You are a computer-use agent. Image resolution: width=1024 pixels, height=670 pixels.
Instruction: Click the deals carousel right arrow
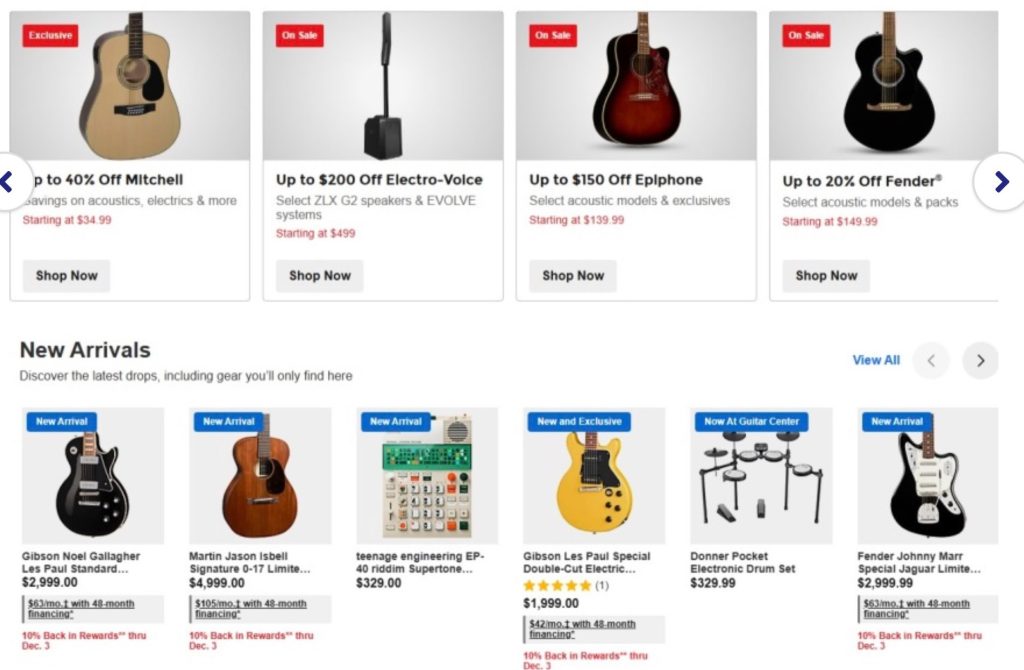(1000, 181)
